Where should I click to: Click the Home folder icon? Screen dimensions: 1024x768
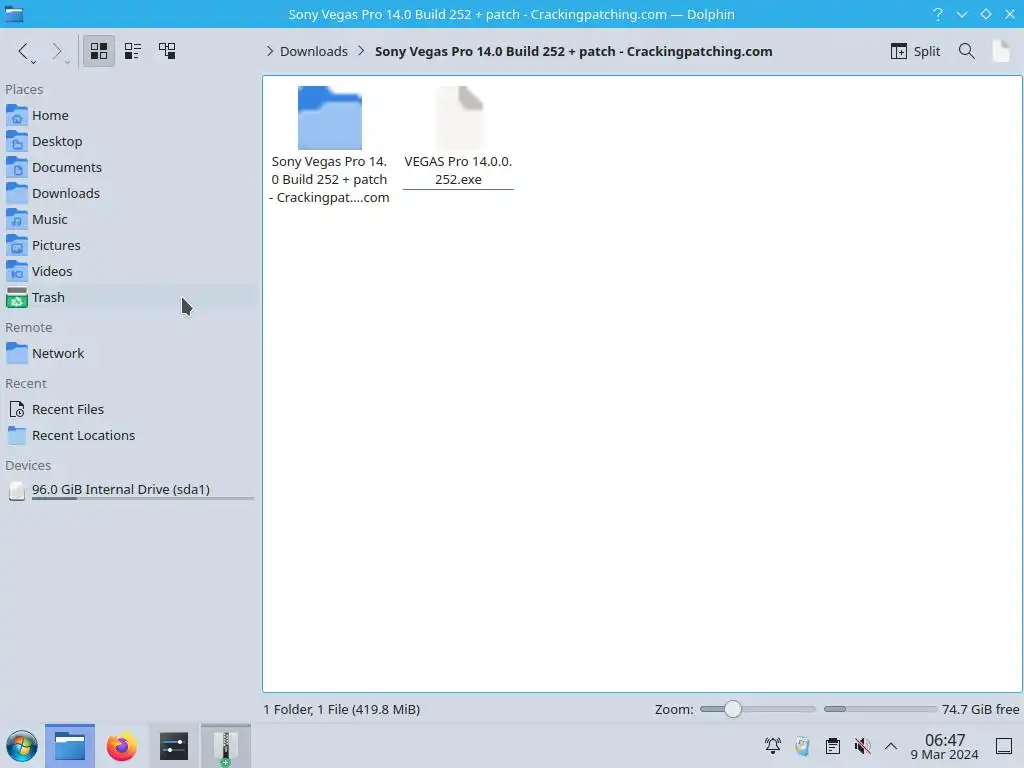(16, 116)
